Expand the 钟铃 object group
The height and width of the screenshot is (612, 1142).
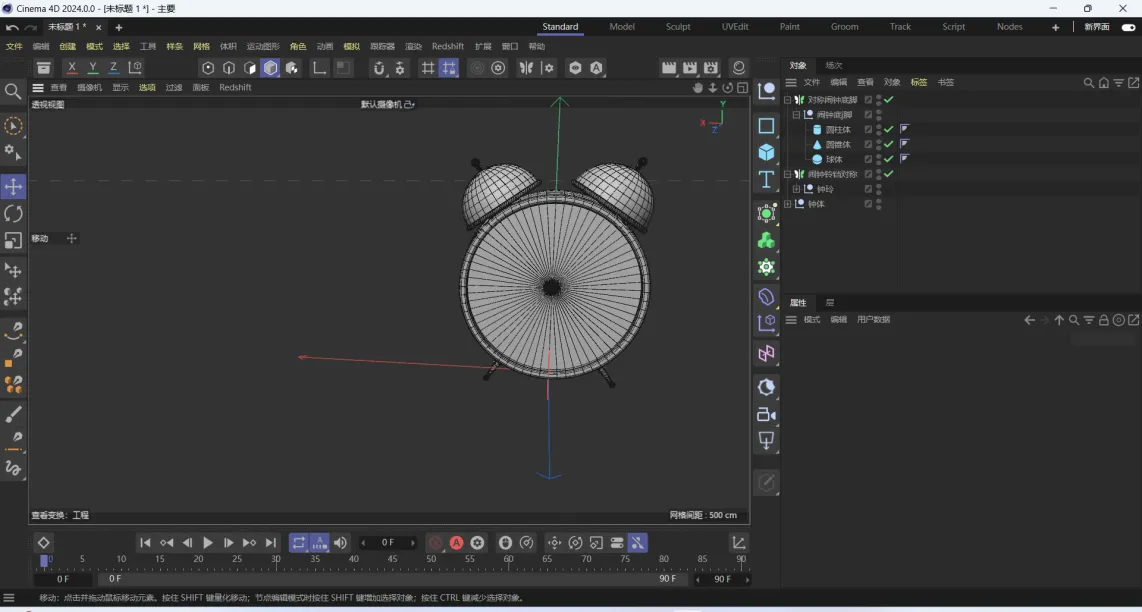point(797,189)
